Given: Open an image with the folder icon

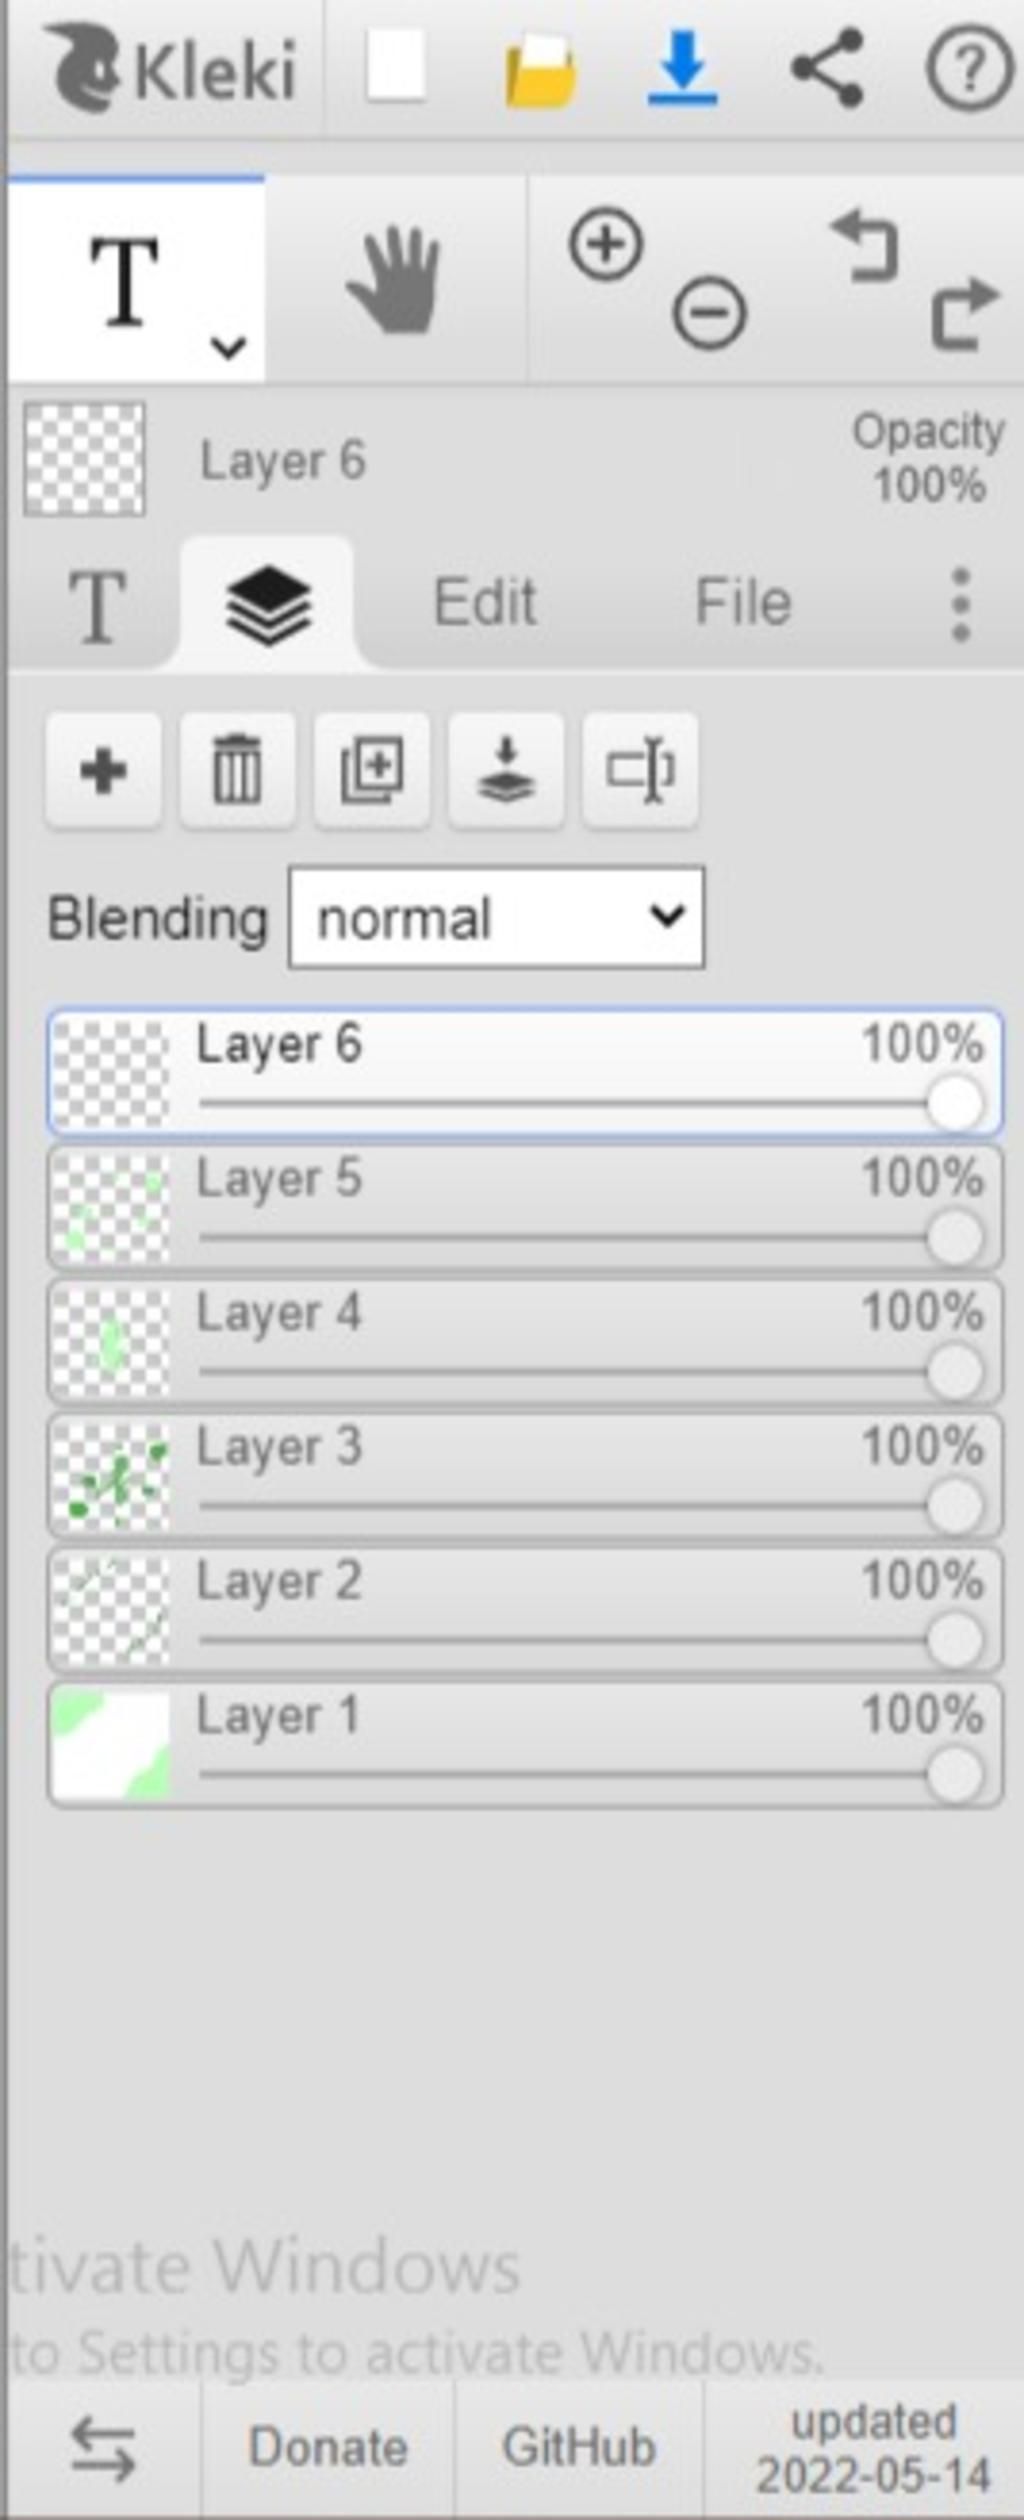Looking at the screenshot, I should (541, 69).
